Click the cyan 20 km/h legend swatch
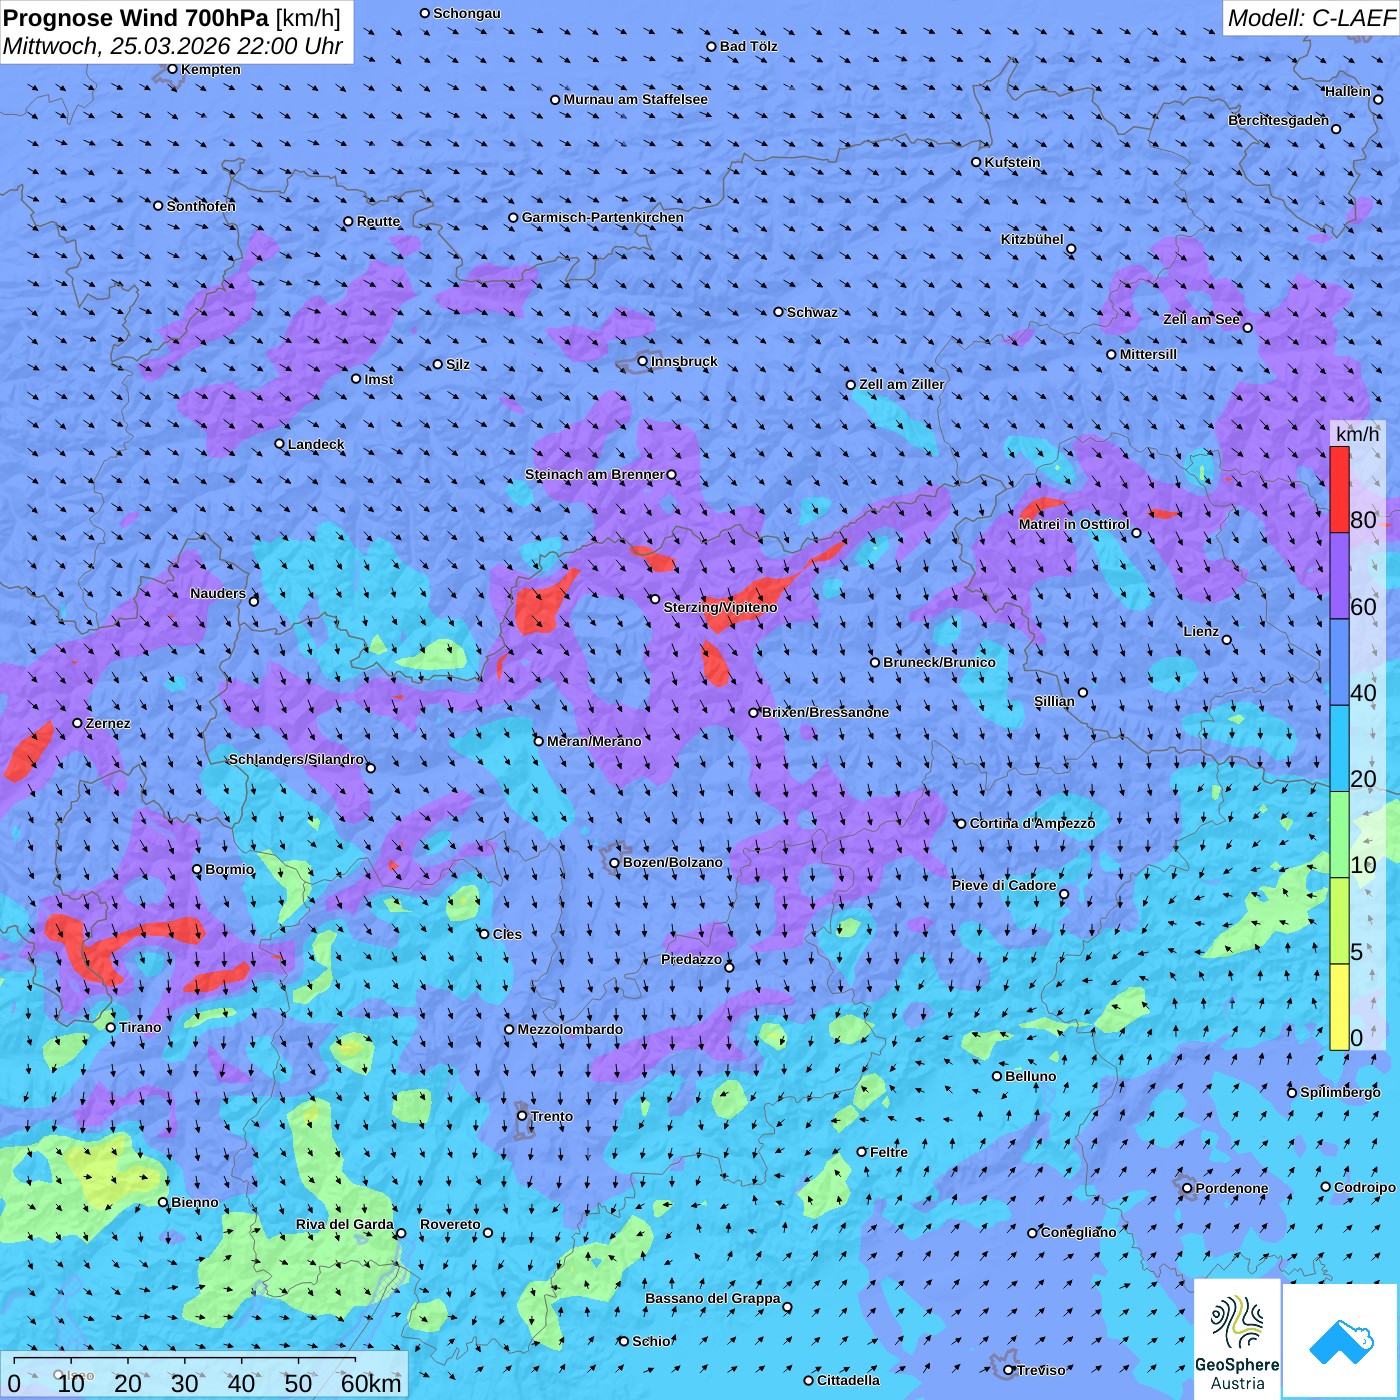The image size is (1400, 1400). coord(1339,749)
